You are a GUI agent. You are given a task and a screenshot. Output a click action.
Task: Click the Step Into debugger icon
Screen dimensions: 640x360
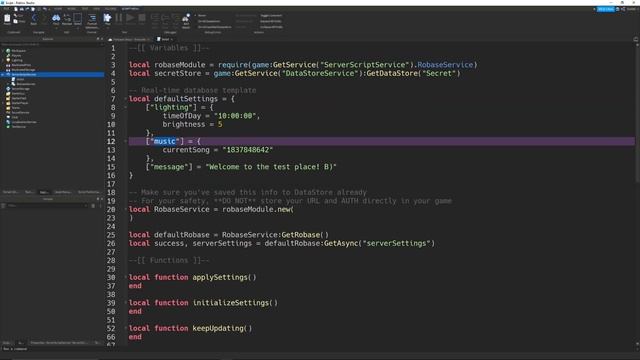pos(155,19)
